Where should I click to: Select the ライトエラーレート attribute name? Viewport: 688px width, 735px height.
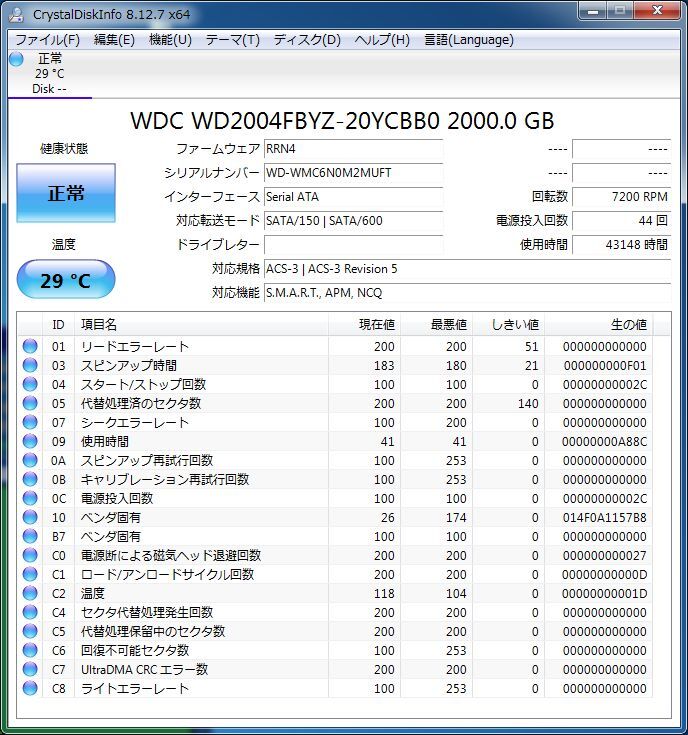click(x=135, y=688)
